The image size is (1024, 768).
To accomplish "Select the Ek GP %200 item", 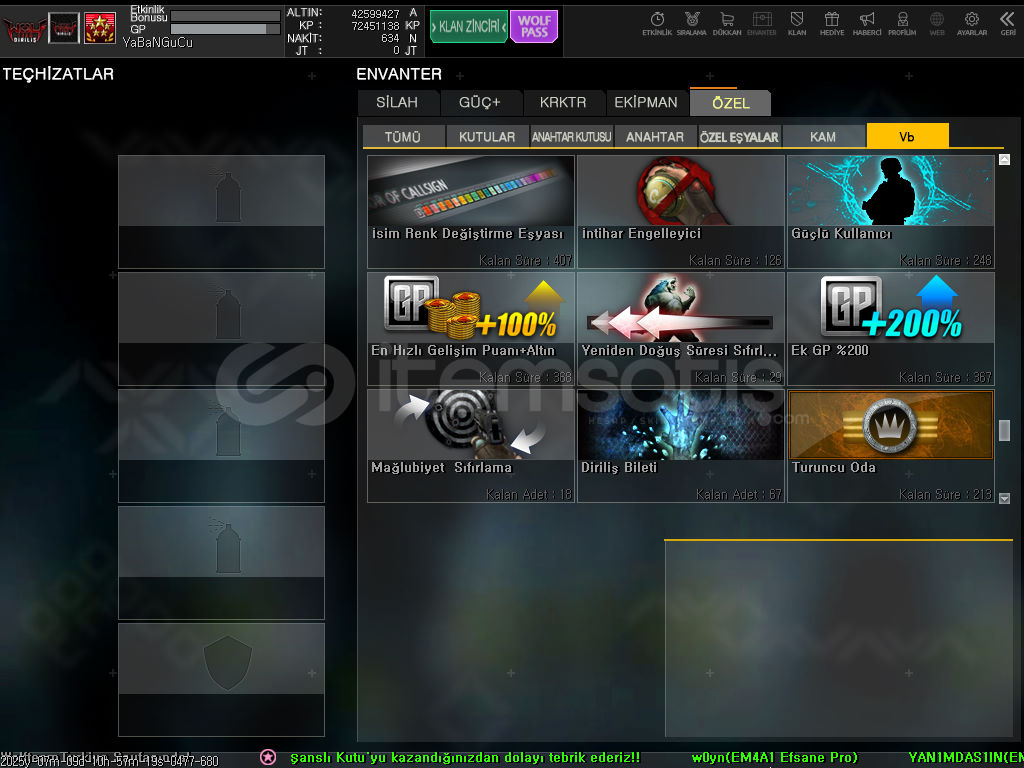I will coord(891,328).
